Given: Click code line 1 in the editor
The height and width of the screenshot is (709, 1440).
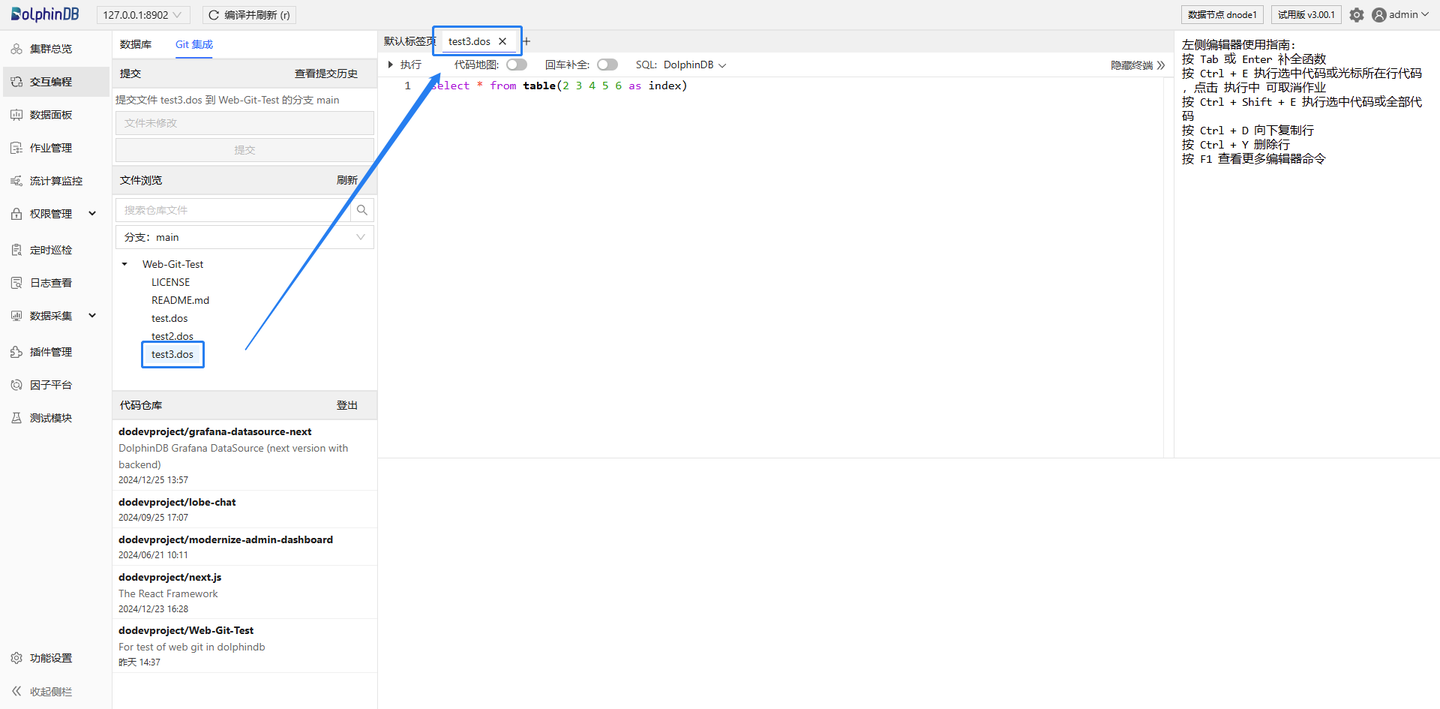Looking at the screenshot, I should tap(558, 86).
